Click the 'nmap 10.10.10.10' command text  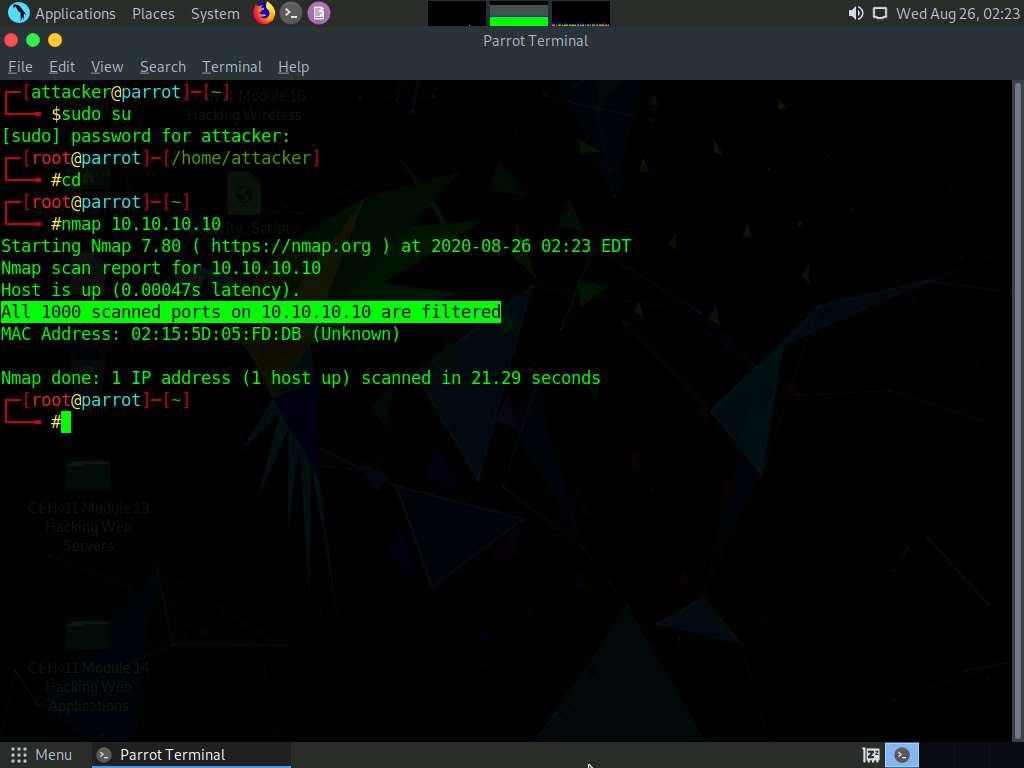pyautogui.click(x=141, y=224)
